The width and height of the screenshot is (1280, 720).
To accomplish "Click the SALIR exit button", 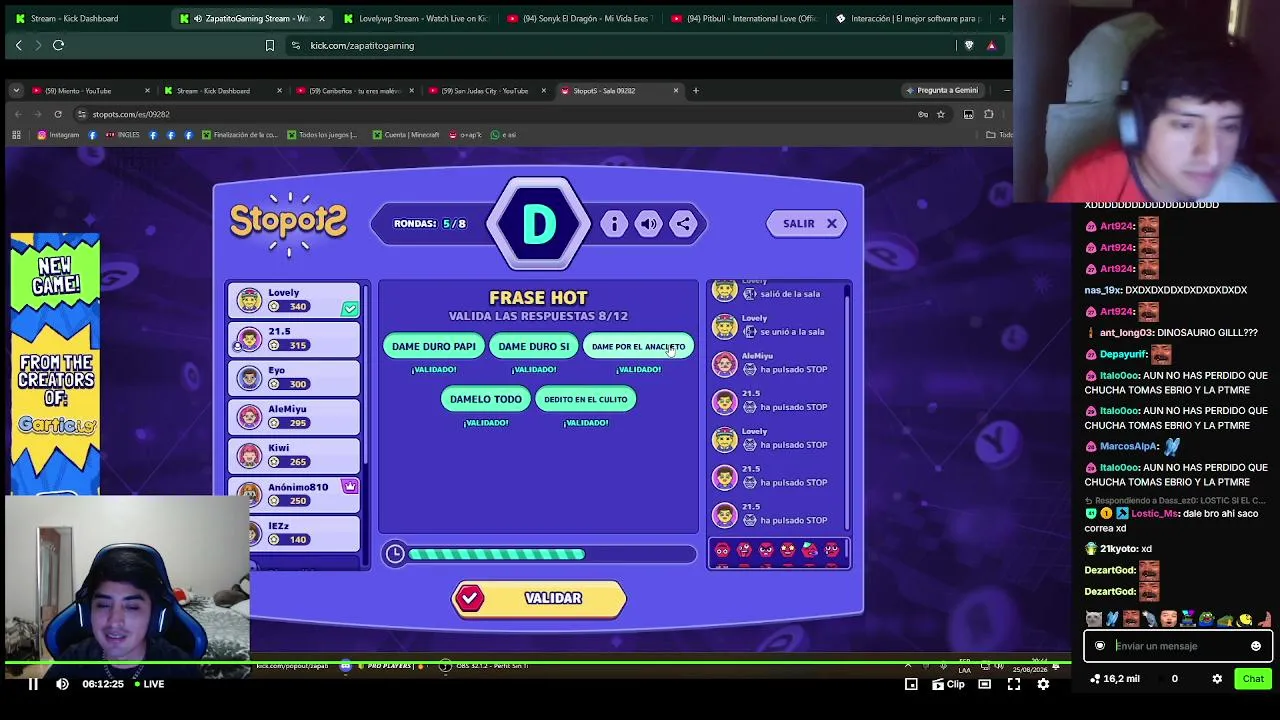I will point(805,223).
